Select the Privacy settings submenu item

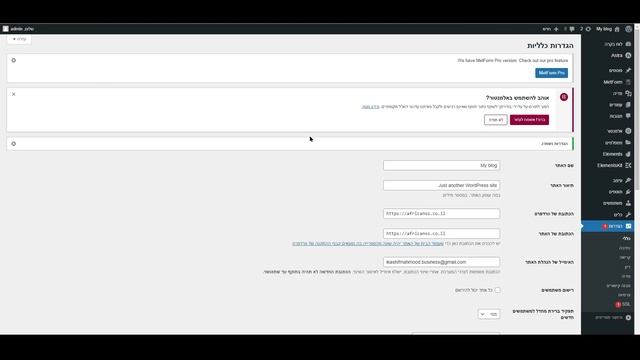click(x=624, y=295)
